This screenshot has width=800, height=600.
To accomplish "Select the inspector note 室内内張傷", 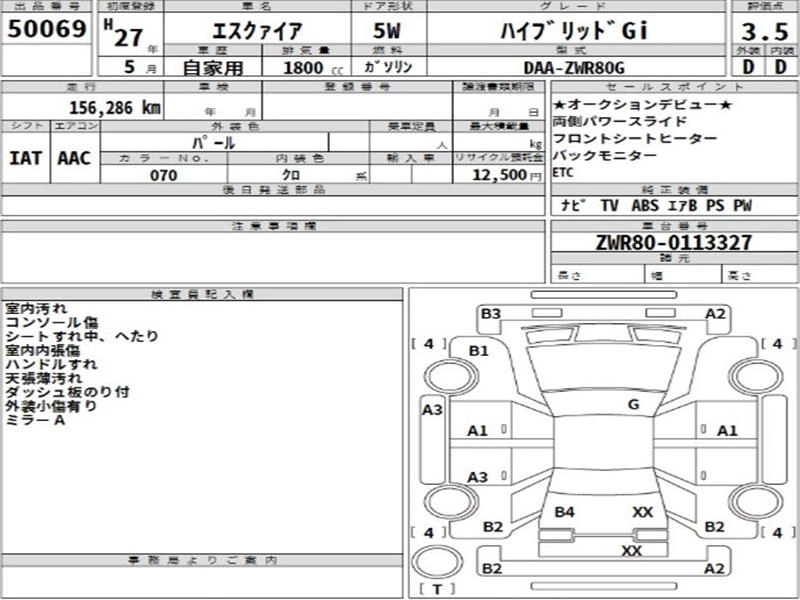I will click(43, 351).
